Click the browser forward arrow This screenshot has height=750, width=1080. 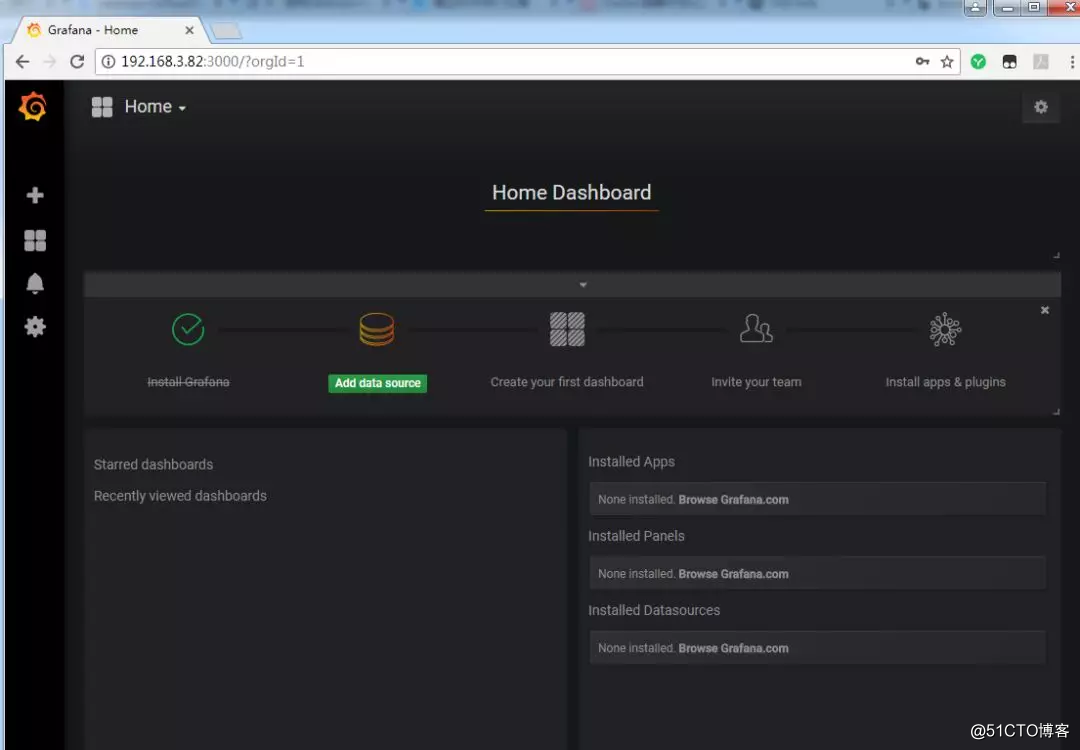(50, 62)
